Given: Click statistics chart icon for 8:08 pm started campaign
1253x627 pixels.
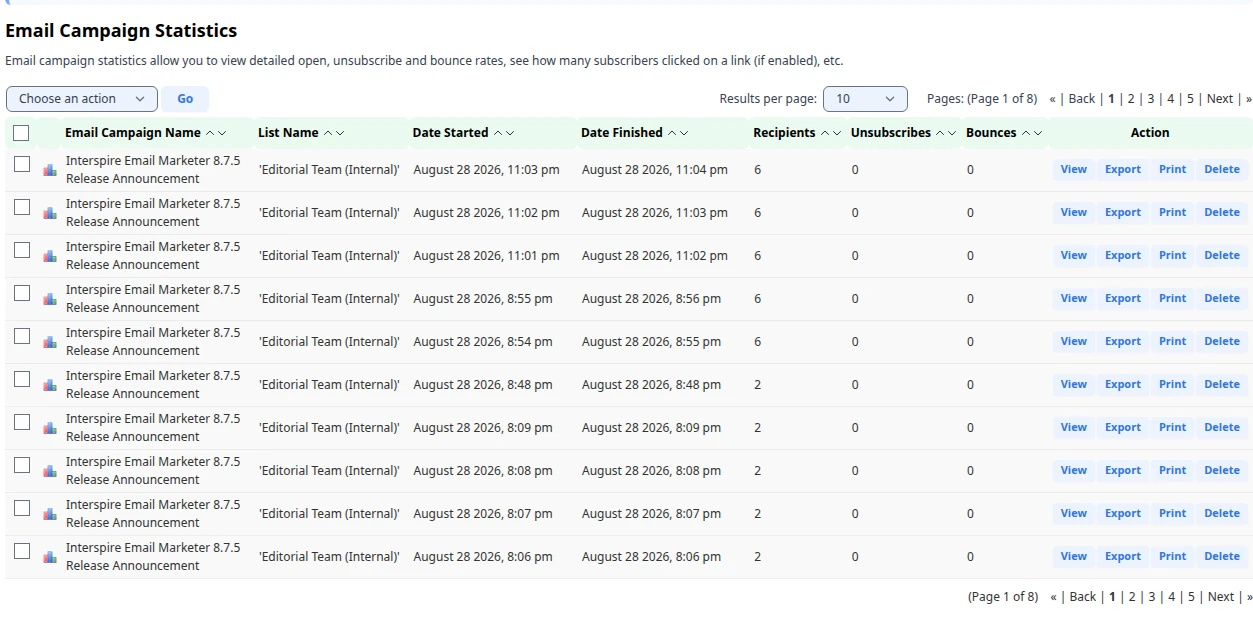Looking at the screenshot, I should tap(50, 471).
